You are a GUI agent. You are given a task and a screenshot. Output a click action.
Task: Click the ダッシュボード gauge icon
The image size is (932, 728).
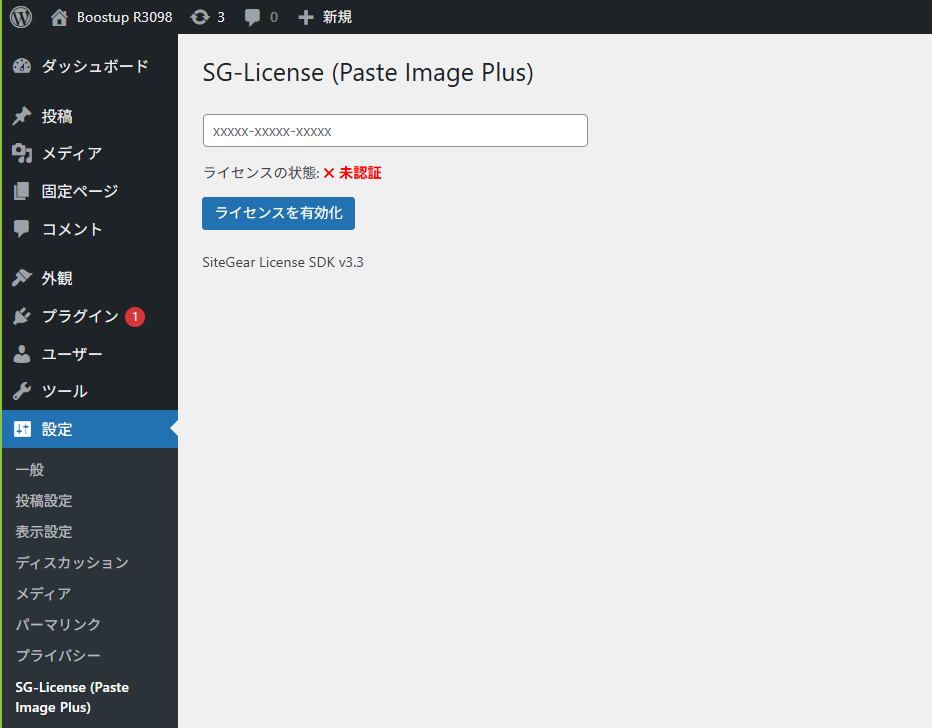(x=22, y=66)
